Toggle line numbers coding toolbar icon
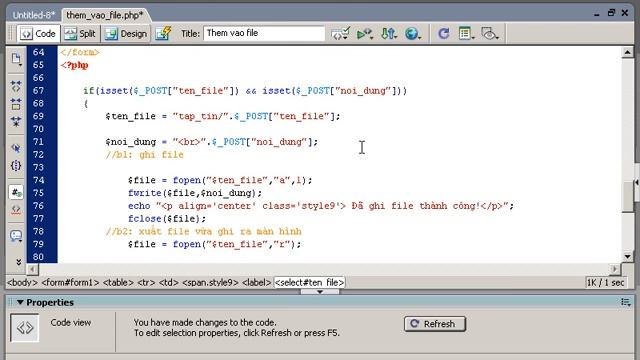640x360 pixels. (x=16, y=192)
